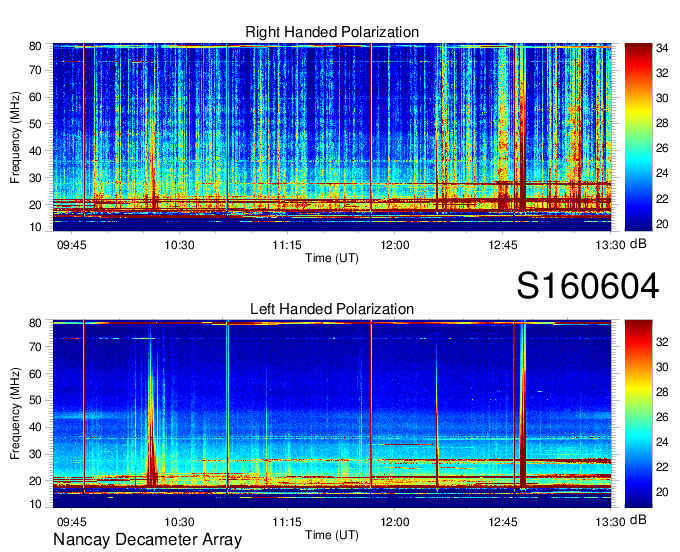680x552 pixels.
Task: Click the 50 MHz tick of the Right Handed plot
Action: point(35,124)
